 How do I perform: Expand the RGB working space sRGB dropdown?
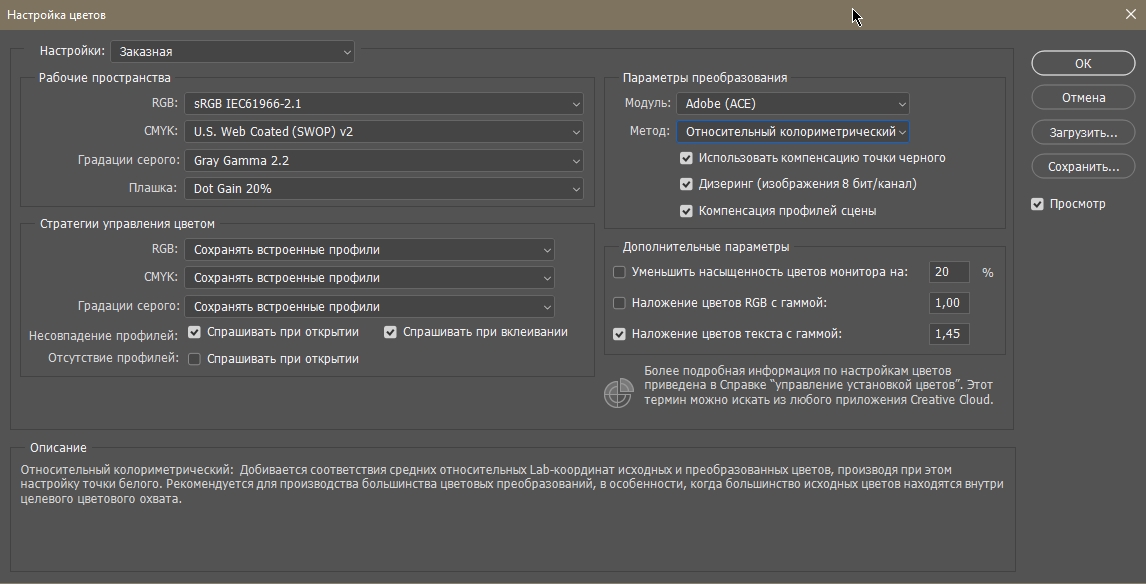point(383,103)
